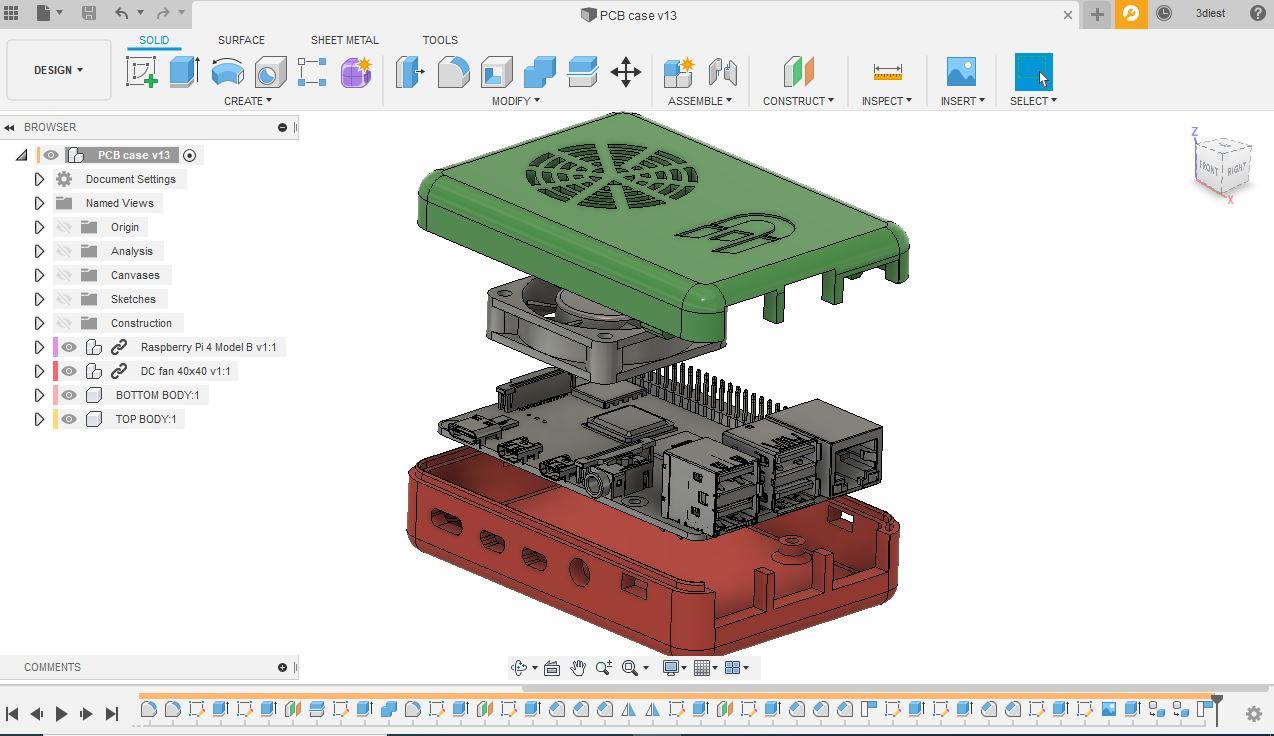The height and width of the screenshot is (736, 1274).
Task: Click the Extrude tool icon
Action: tap(184, 72)
